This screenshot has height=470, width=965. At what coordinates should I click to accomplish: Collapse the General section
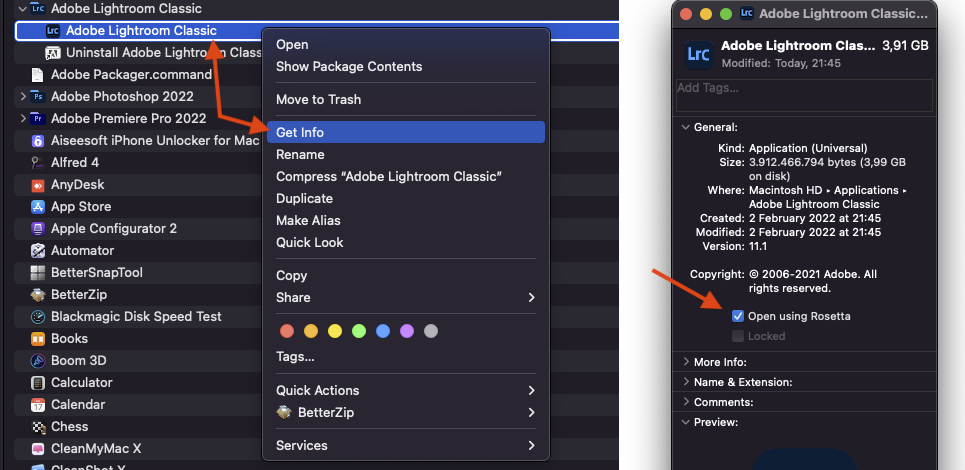(685, 128)
